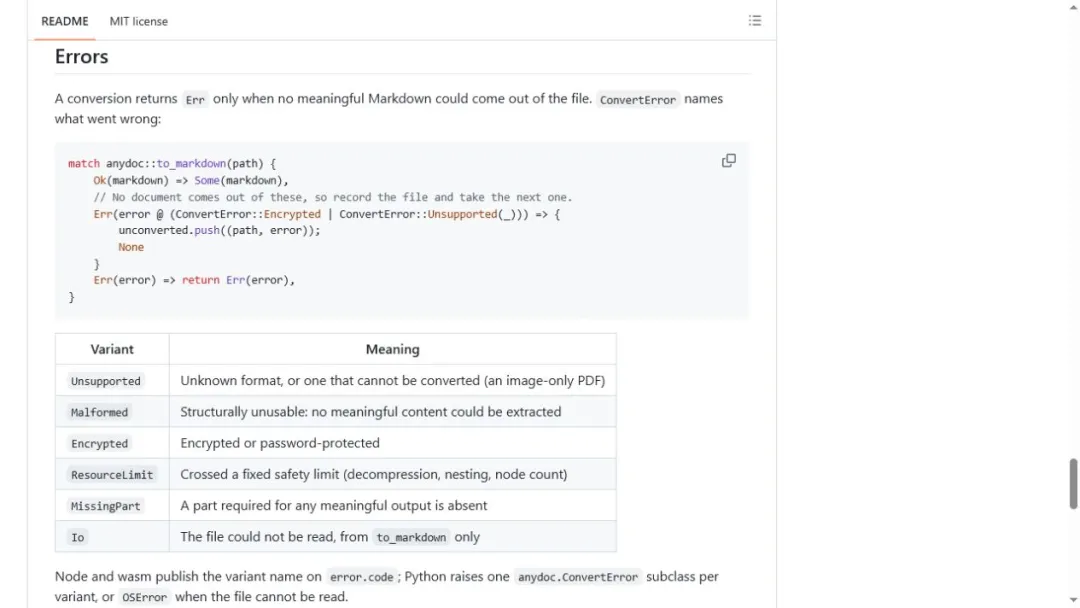
Task: Open the MIT license tab
Action: pos(138,21)
